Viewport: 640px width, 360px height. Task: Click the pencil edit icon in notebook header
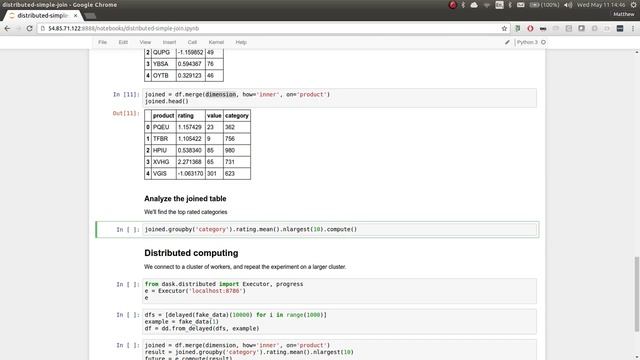[x=507, y=42]
